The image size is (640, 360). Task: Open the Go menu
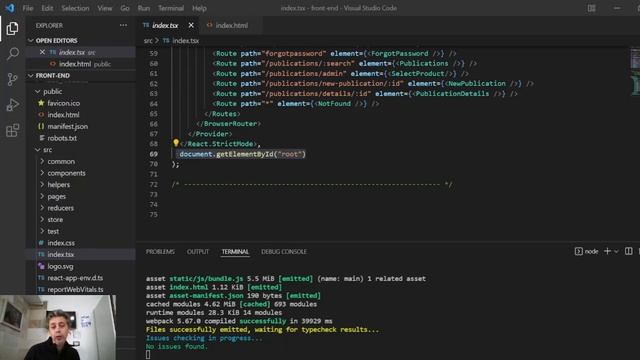125,8
